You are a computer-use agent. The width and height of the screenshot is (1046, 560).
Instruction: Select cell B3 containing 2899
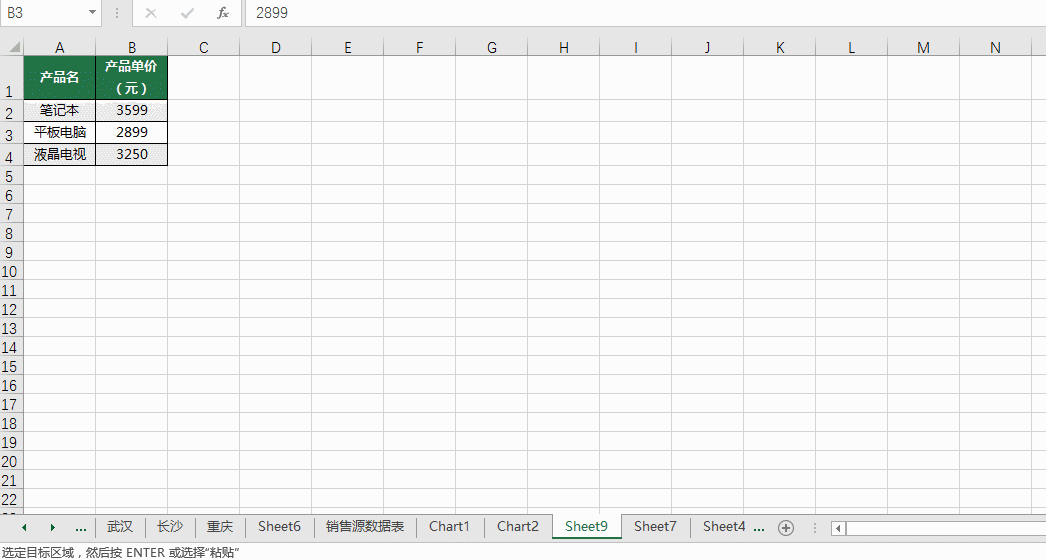pos(131,132)
